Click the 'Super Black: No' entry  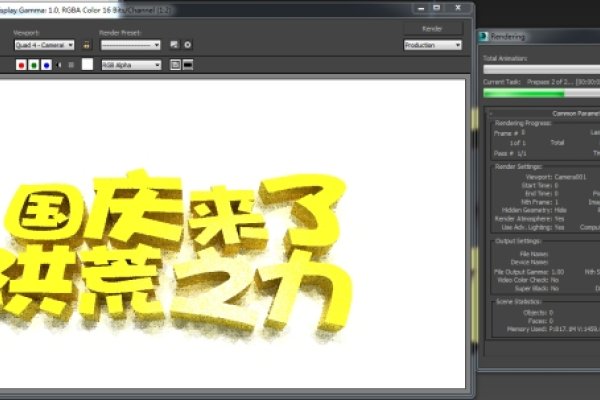click(537, 288)
